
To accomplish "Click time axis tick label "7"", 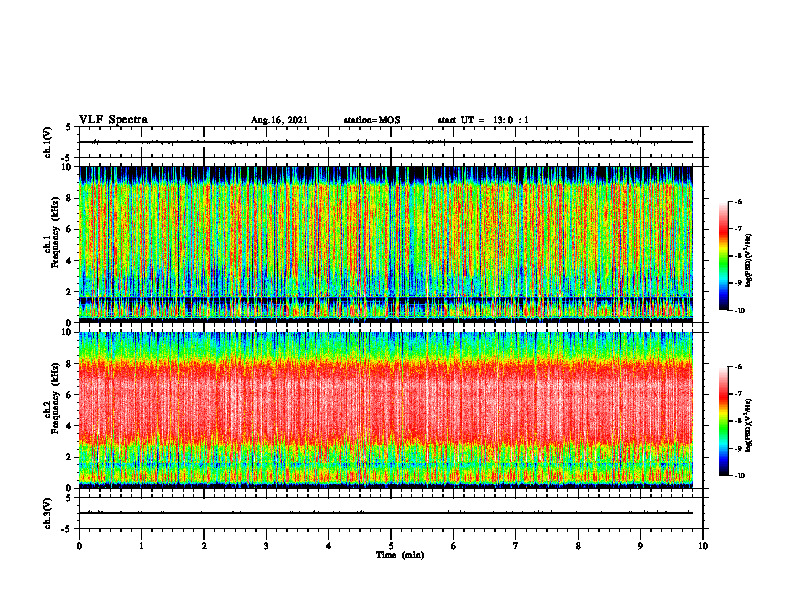I will click(516, 546).
